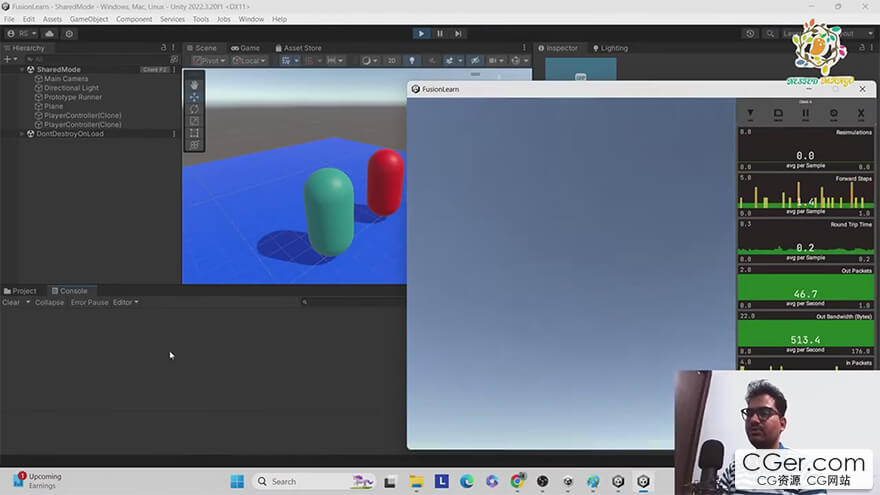Clear the Console log
Image resolution: width=880 pixels, height=495 pixels.
point(11,302)
